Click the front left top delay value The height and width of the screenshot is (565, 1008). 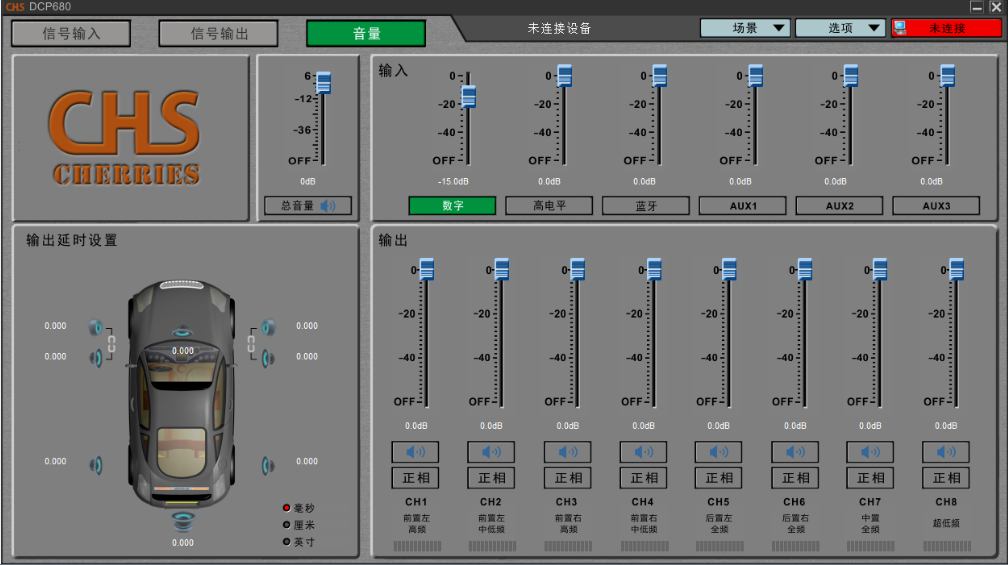tap(55, 326)
